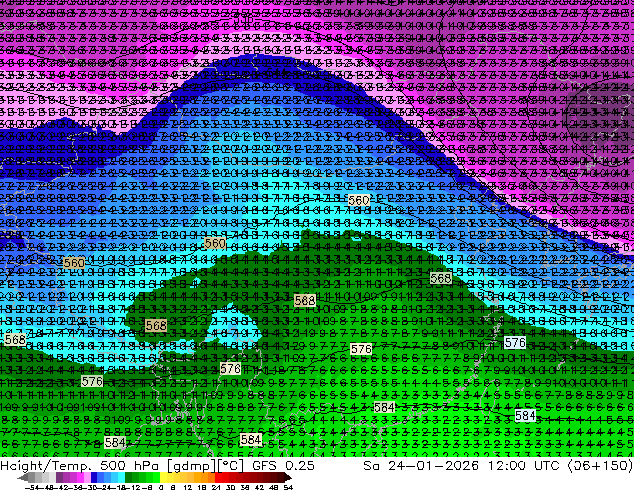
Task: Select the cyan swatch in the legend
Action: click(122, 477)
